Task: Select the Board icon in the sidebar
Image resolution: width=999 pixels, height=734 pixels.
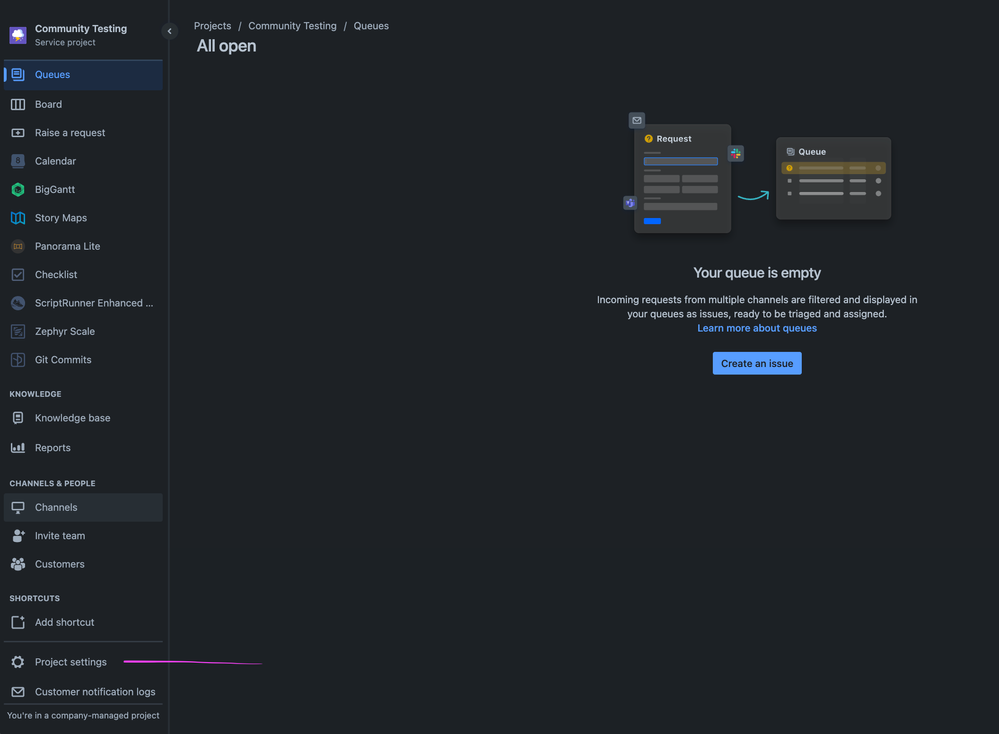Action: pyautogui.click(x=17, y=104)
